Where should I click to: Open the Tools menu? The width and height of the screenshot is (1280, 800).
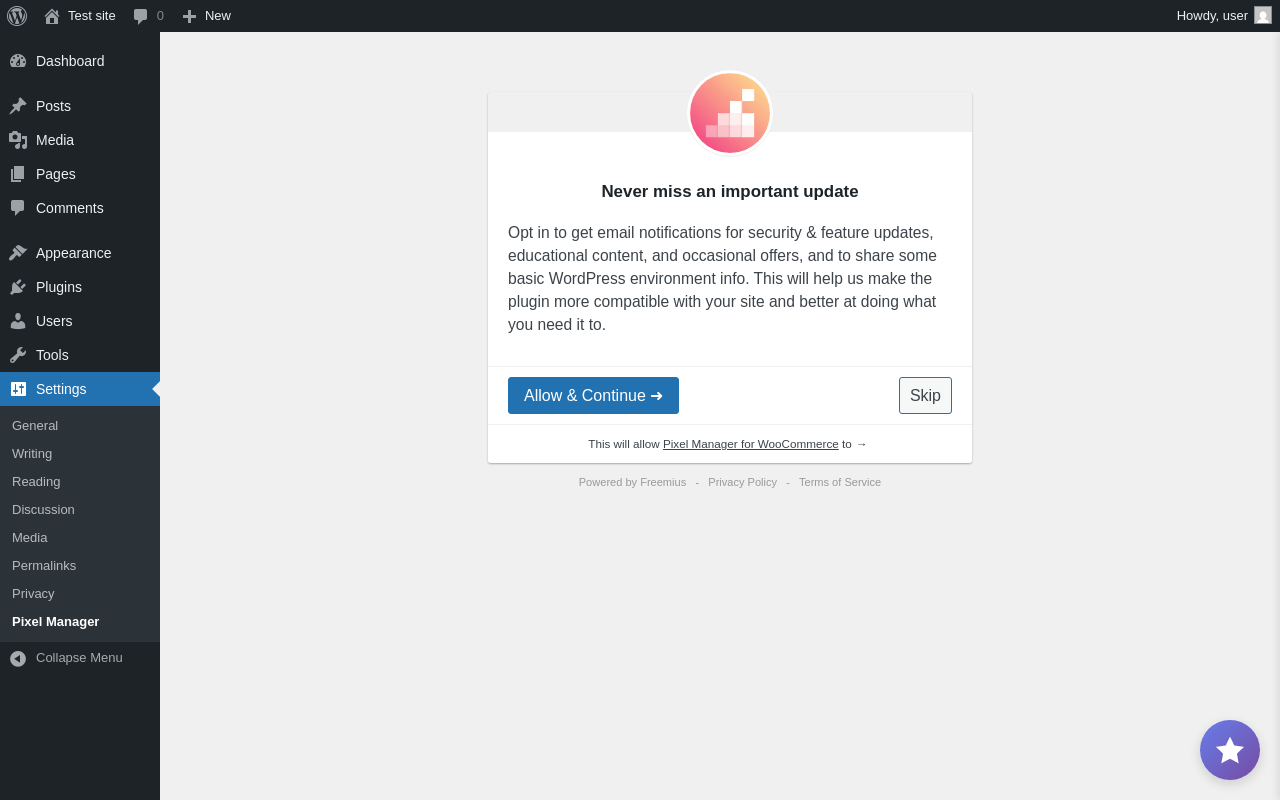(x=80, y=355)
